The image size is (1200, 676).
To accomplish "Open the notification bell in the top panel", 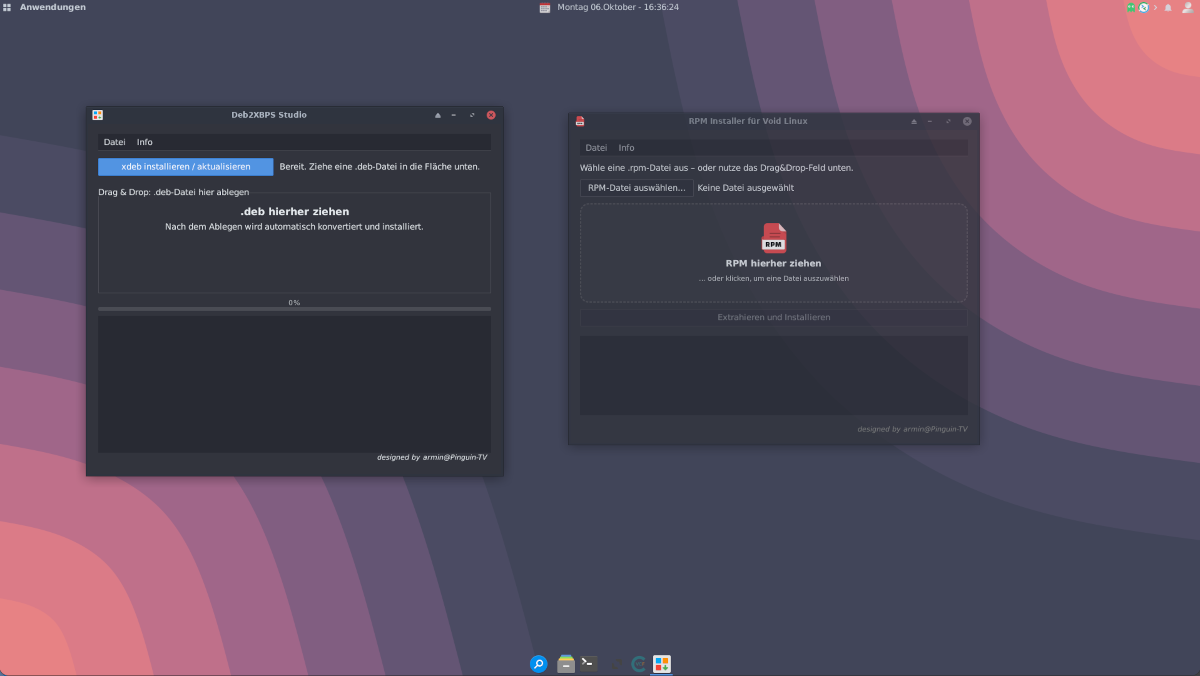I will pyautogui.click(x=1168, y=7).
